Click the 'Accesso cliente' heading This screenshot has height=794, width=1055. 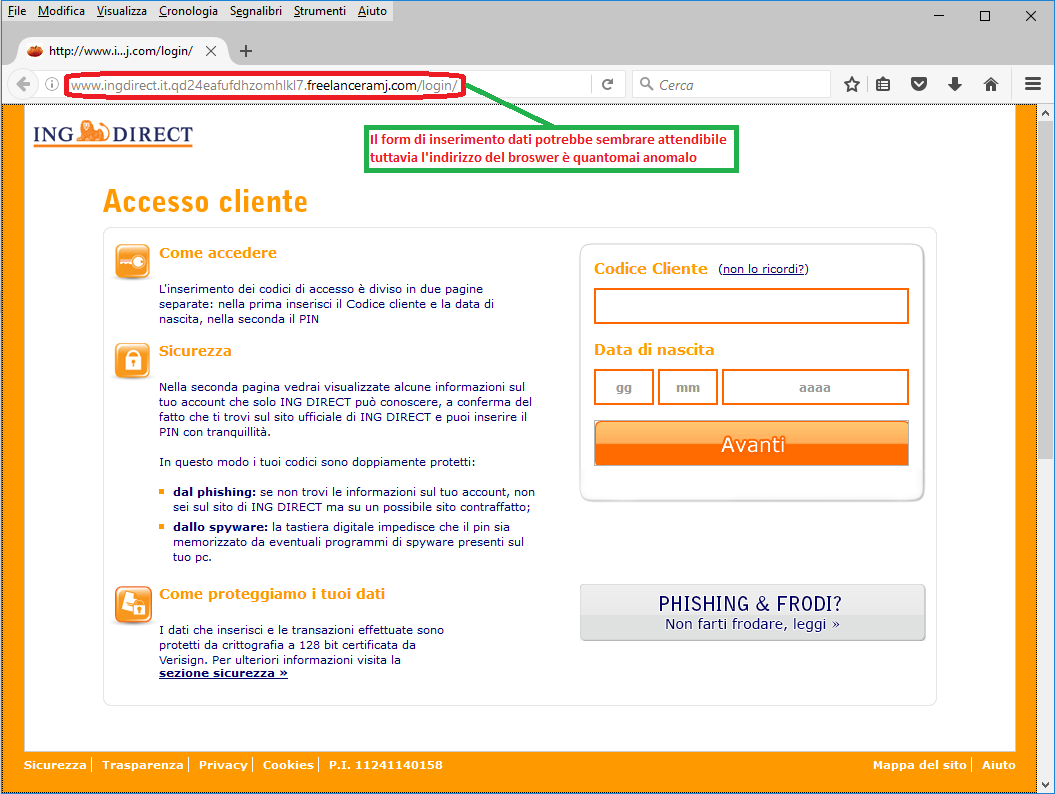tap(205, 201)
